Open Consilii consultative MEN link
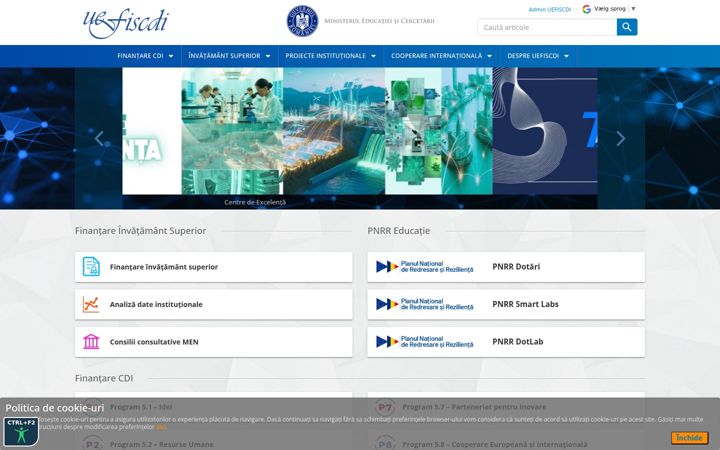The width and height of the screenshot is (720, 450). click(154, 342)
